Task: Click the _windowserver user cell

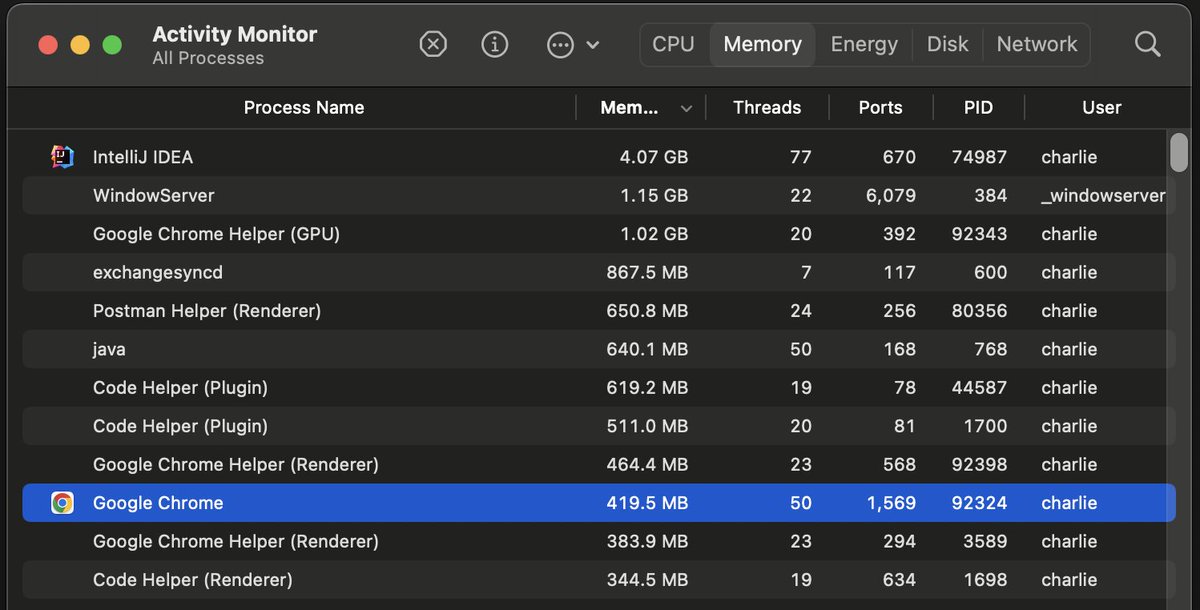Action: [x=1103, y=195]
